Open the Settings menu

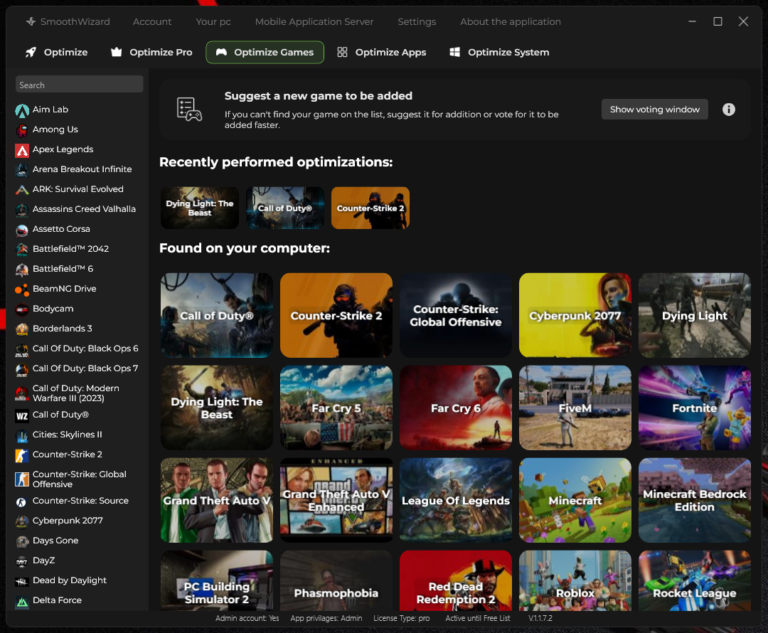416,22
